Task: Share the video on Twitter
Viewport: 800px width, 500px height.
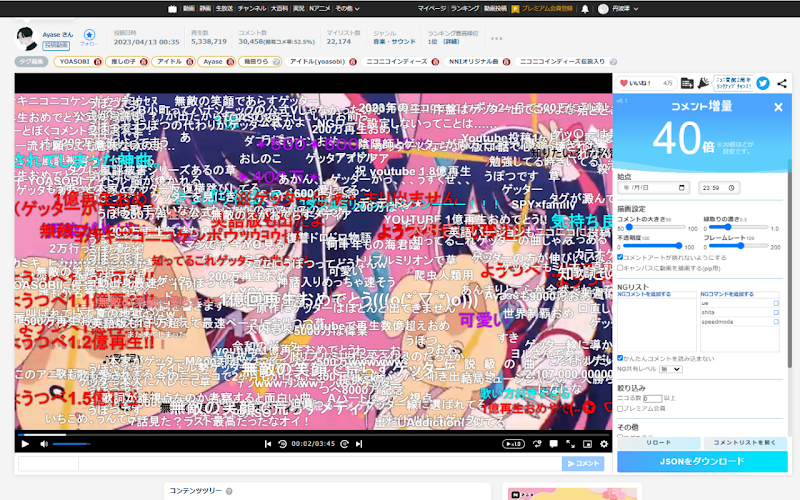Action: 763,83
